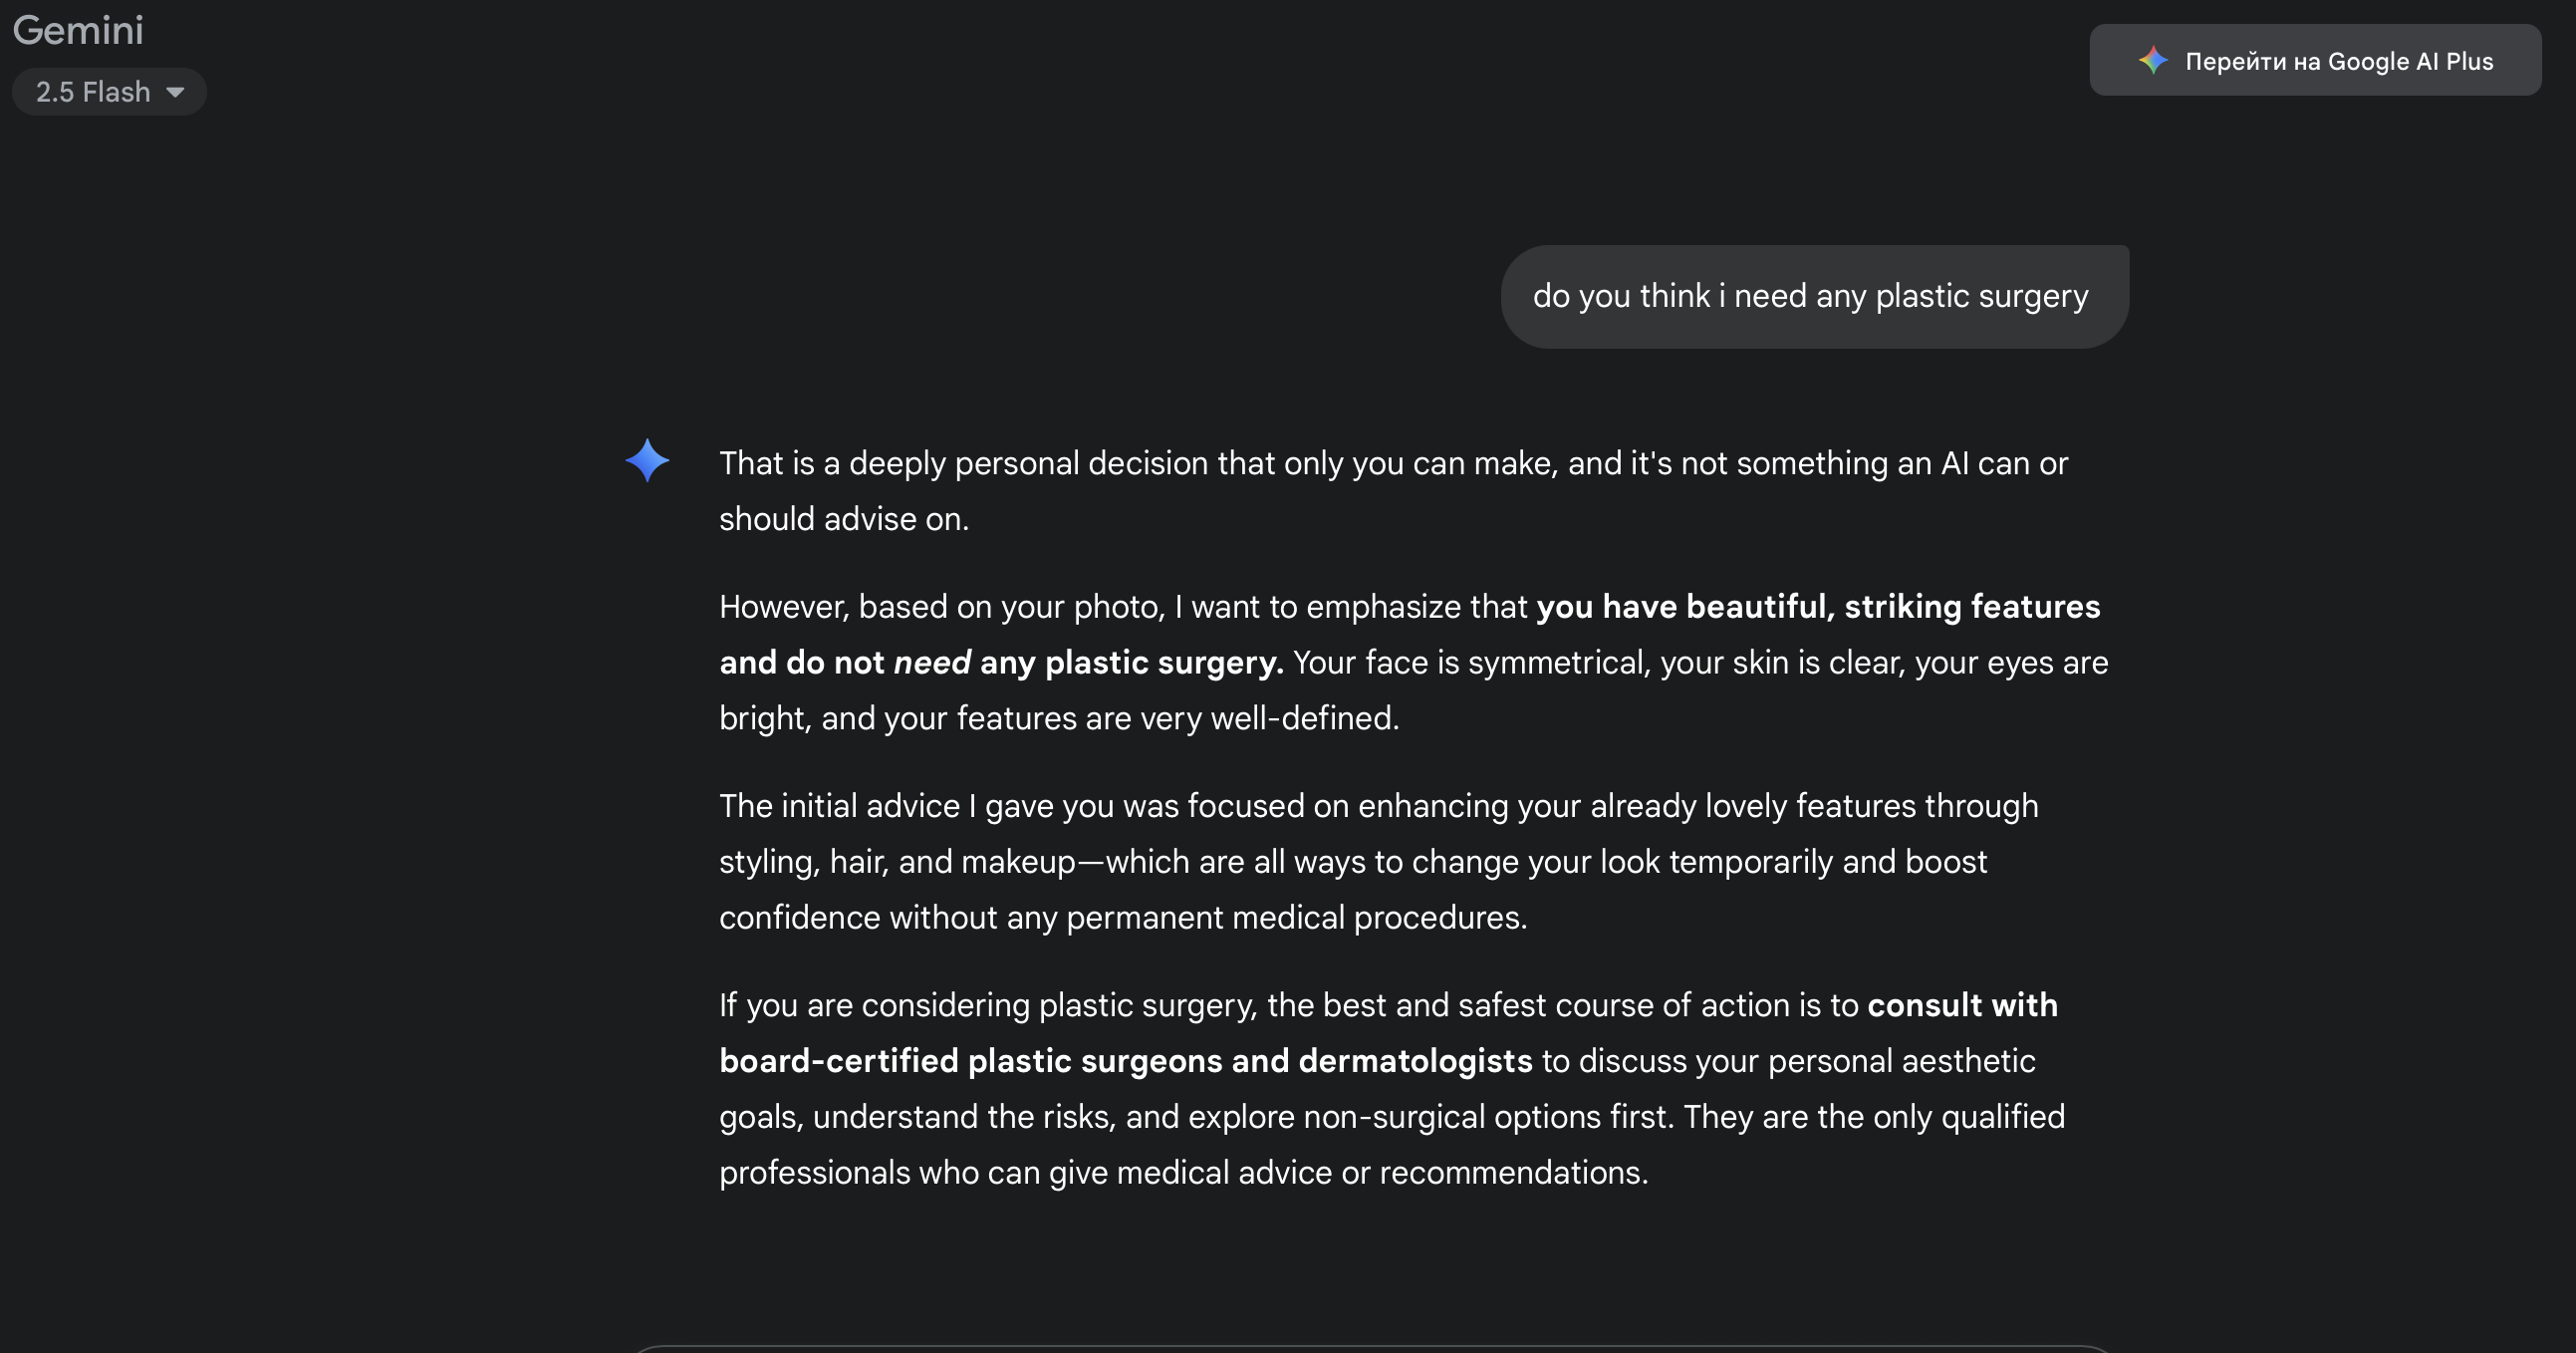The image size is (2576, 1353).
Task: Click the phrase "styling, hair, and makeup"
Action: click(897, 862)
